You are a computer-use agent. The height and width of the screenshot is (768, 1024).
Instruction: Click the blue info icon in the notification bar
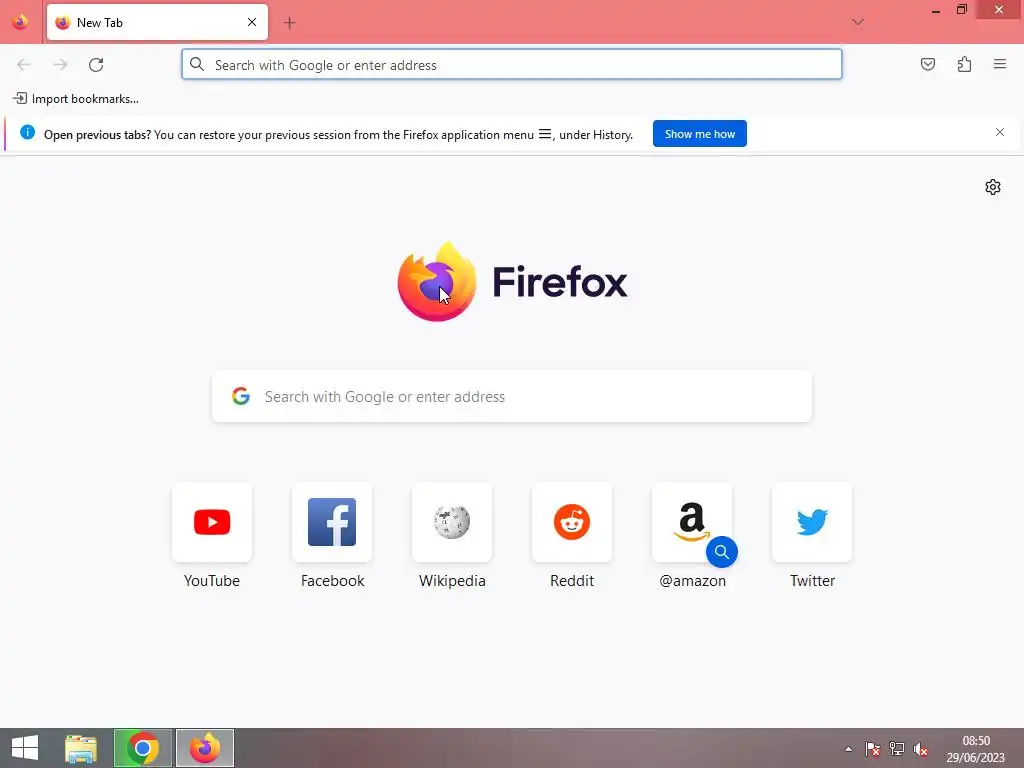[x=27, y=133]
